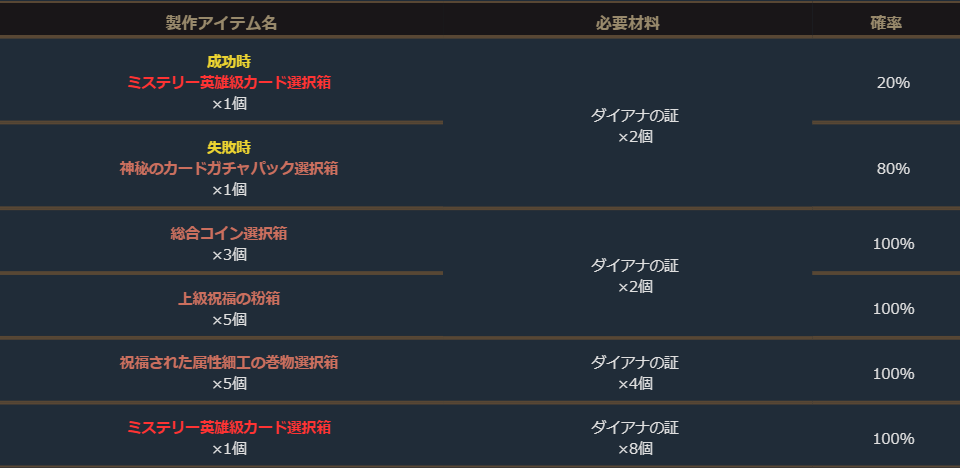Click the ×3個 quantity under 総合コイン選択箱
This screenshot has width=960, height=468.
point(229,254)
